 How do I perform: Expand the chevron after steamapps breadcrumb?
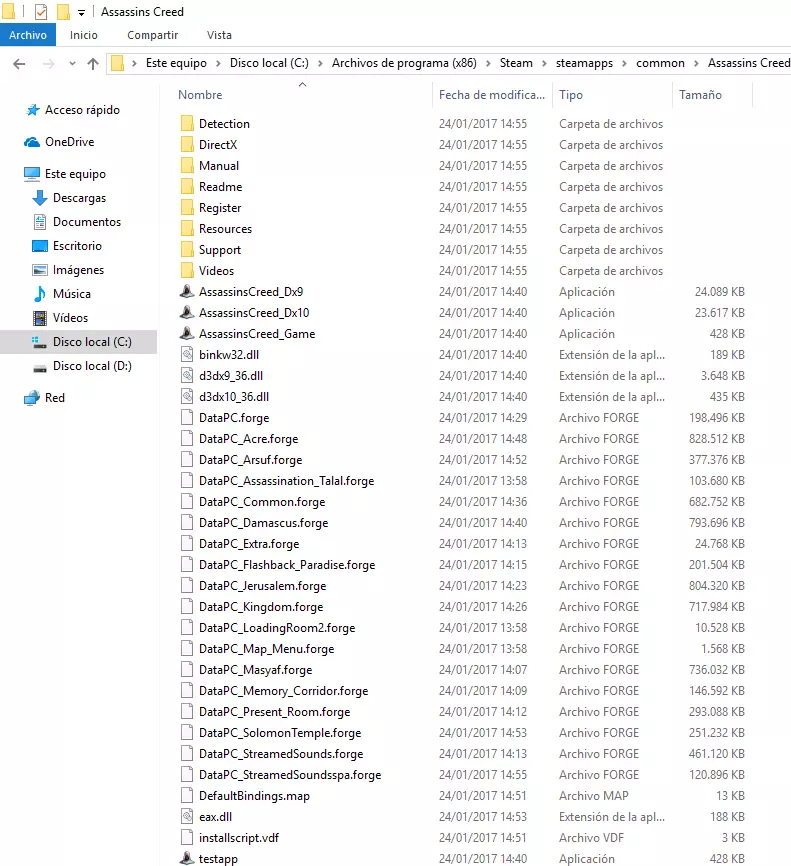pyautogui.click(x=624, y=64)
